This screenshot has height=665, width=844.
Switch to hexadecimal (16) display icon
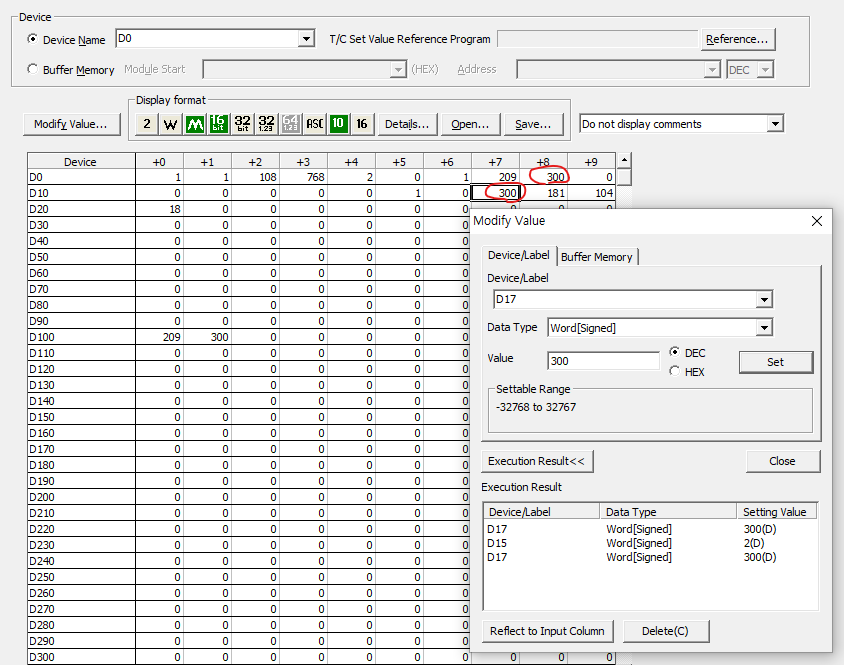point(362,124)
